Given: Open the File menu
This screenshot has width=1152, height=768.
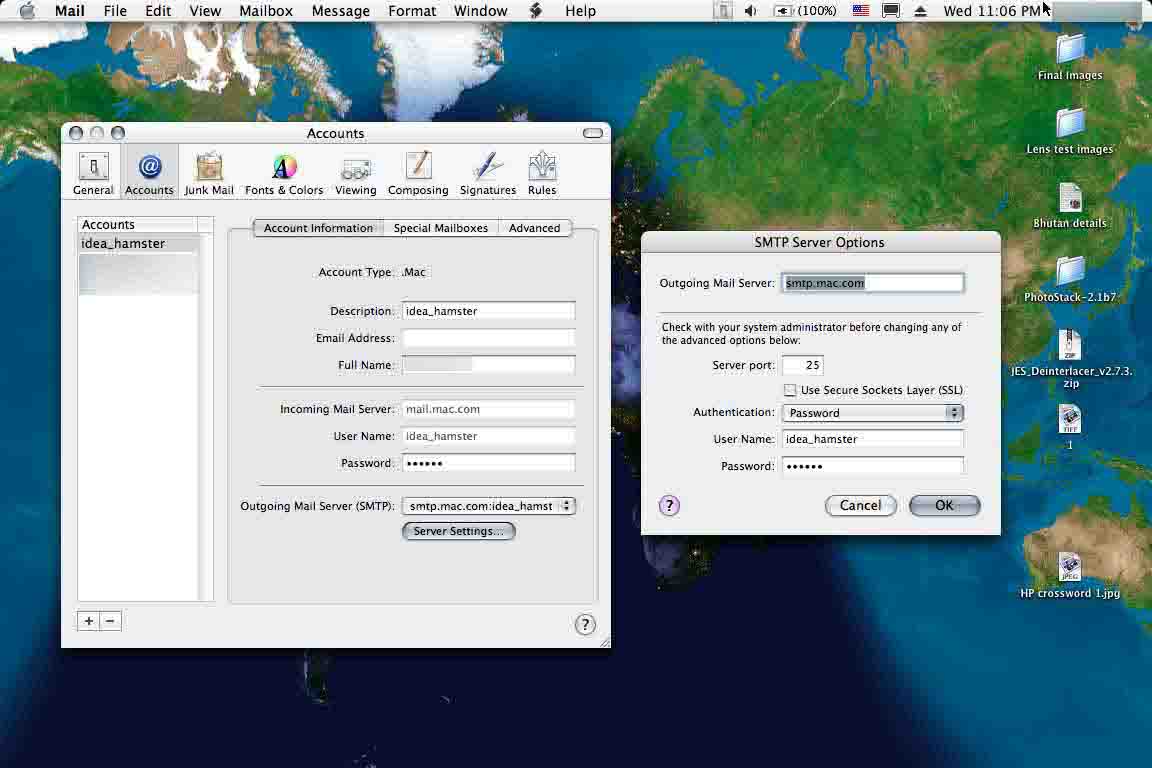Looking at the screenshot, I should coord(115,11).
